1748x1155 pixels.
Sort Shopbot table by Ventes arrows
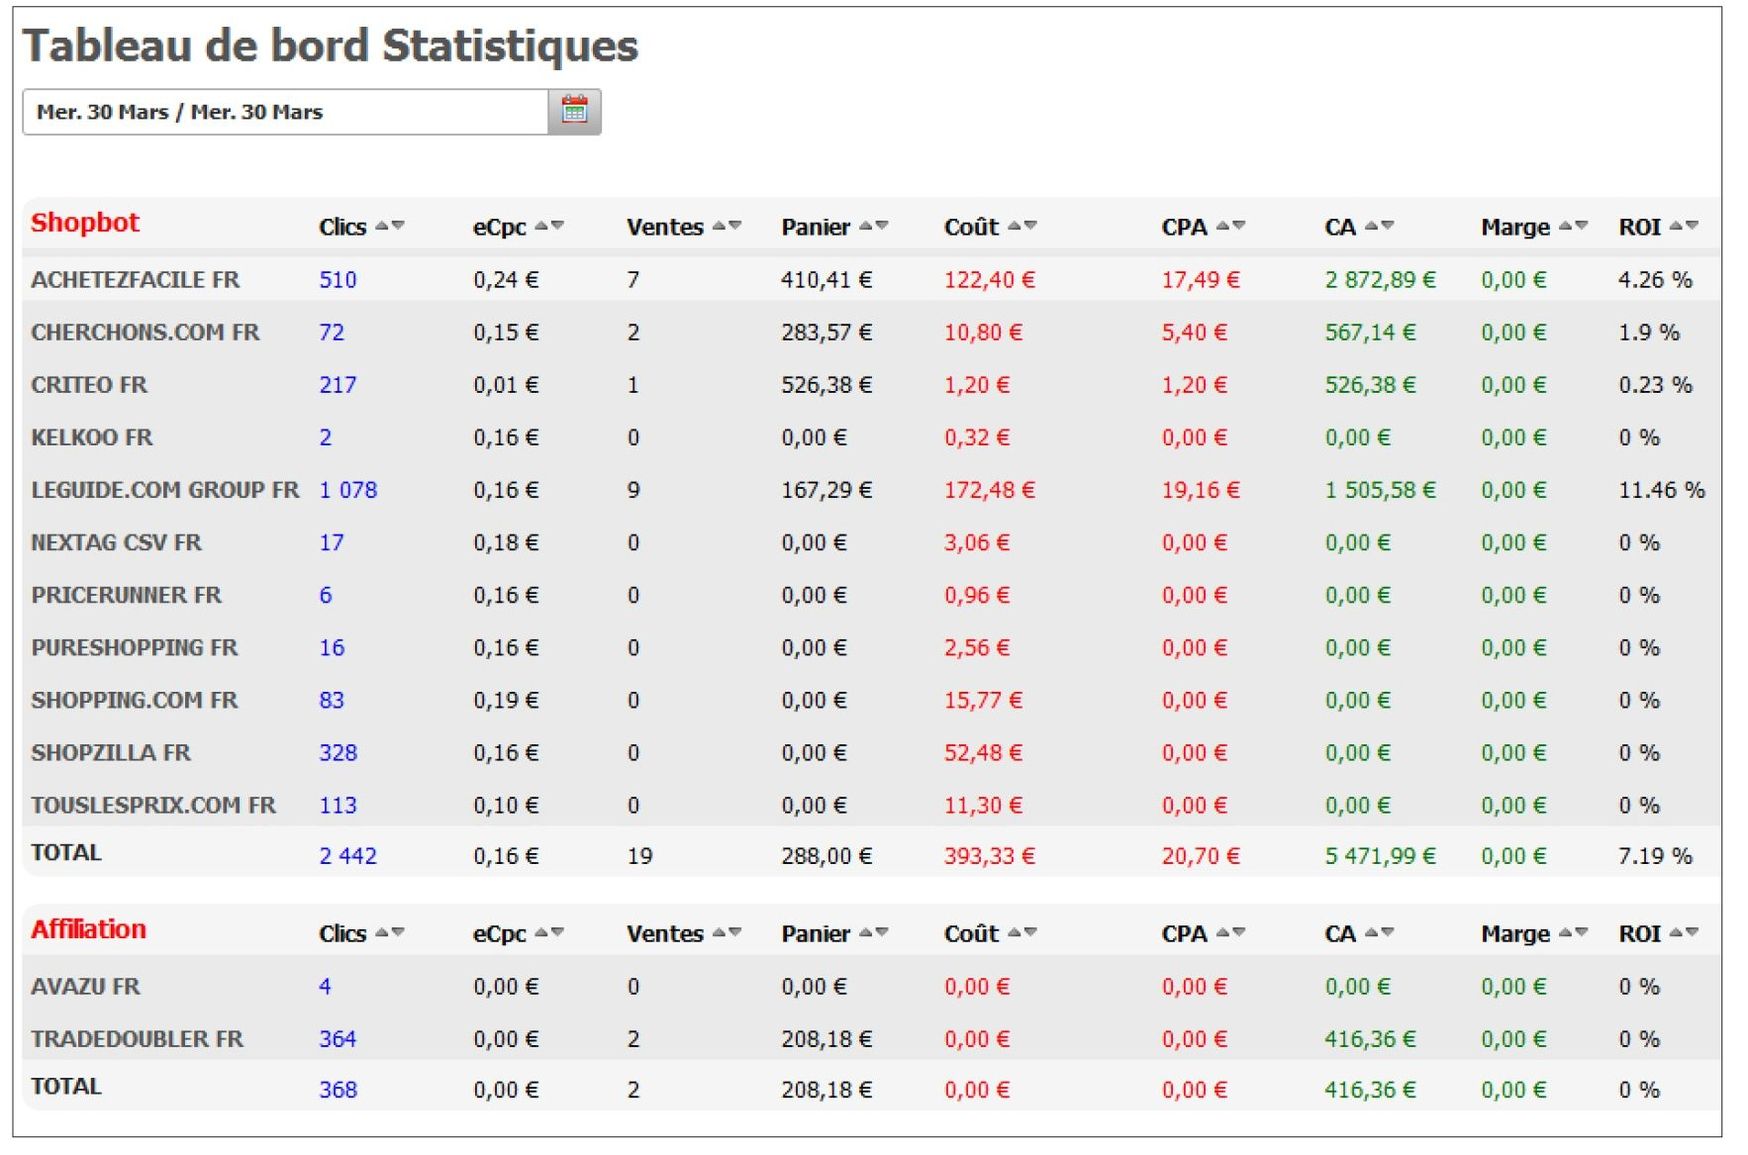tap(727, 227)
